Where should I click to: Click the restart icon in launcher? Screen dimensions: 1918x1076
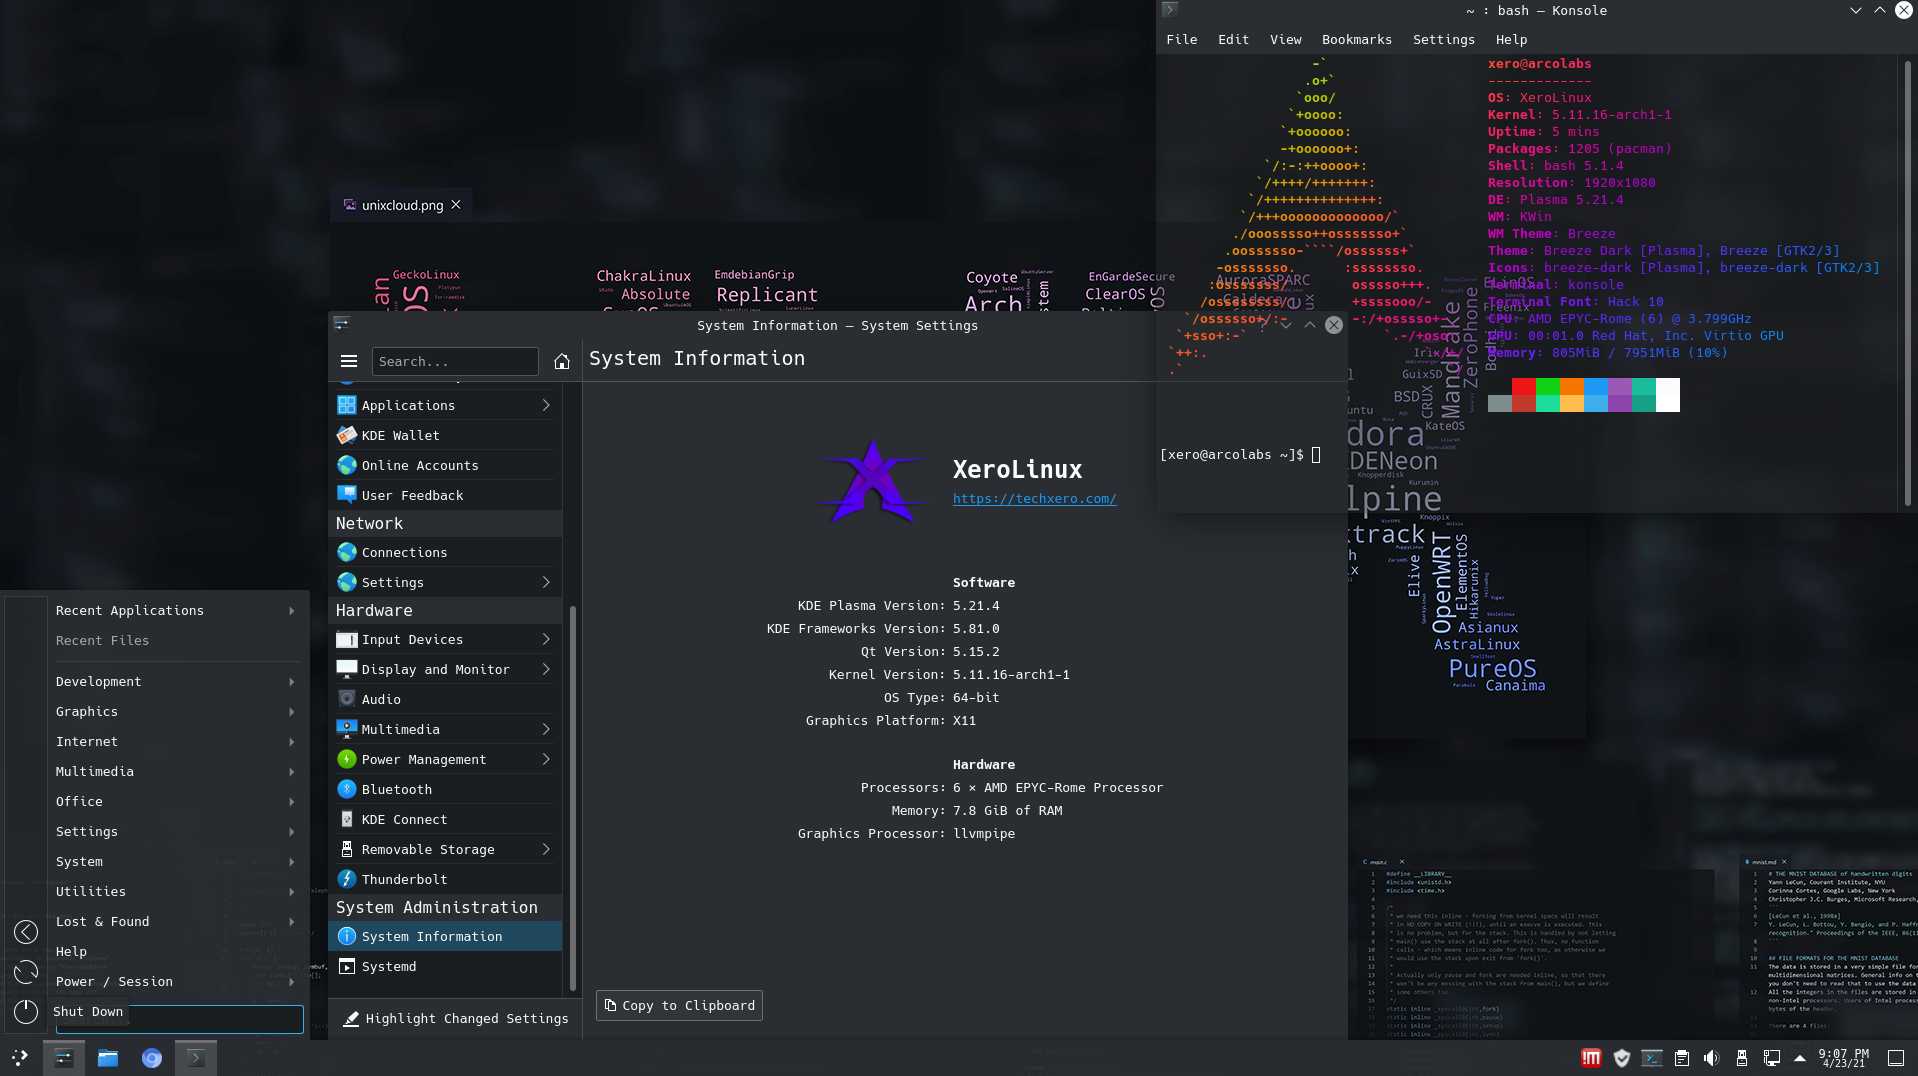tap(26, 971)
